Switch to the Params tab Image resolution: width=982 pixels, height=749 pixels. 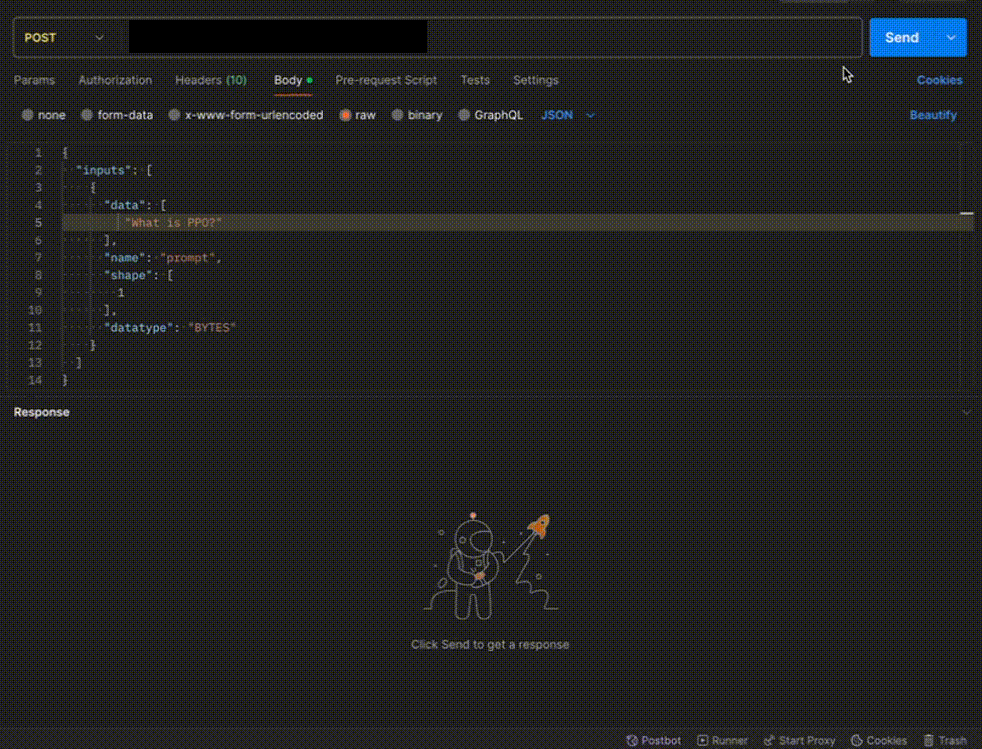[34, 80]
